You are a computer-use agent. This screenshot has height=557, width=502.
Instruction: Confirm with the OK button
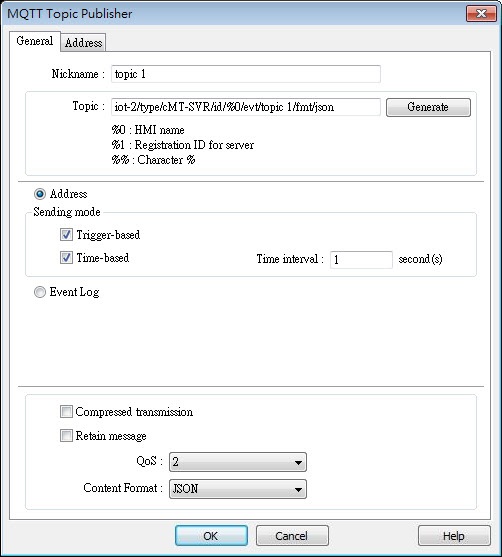pos(211,536)
